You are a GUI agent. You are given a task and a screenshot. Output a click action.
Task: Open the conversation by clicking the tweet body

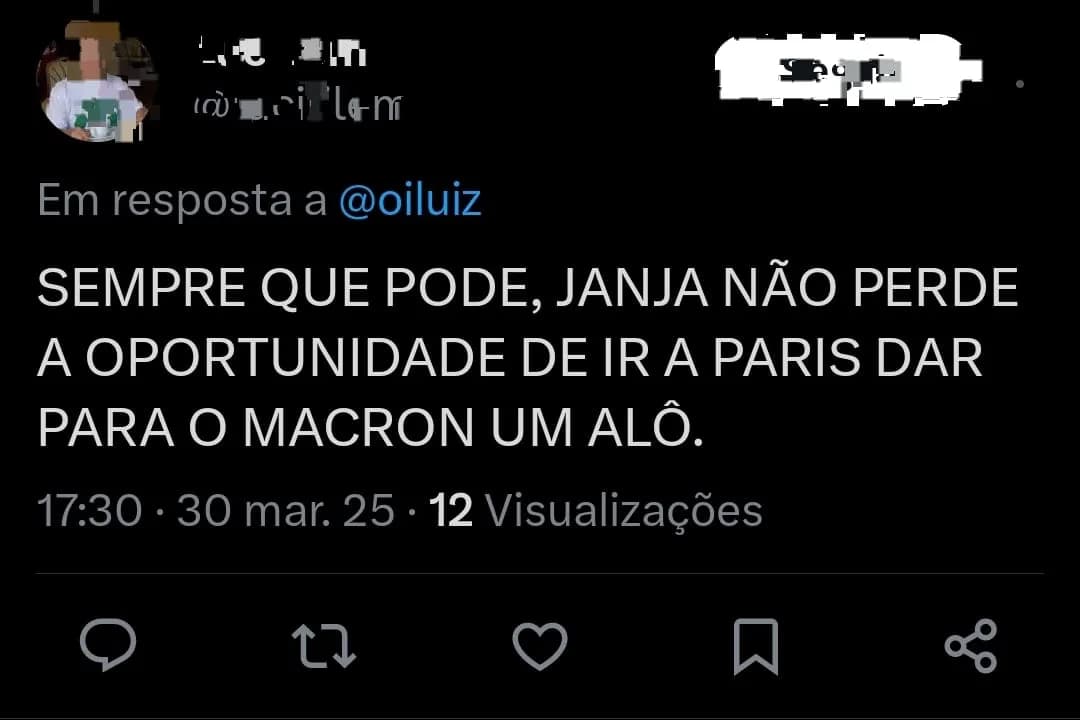(x=520, y=355)
